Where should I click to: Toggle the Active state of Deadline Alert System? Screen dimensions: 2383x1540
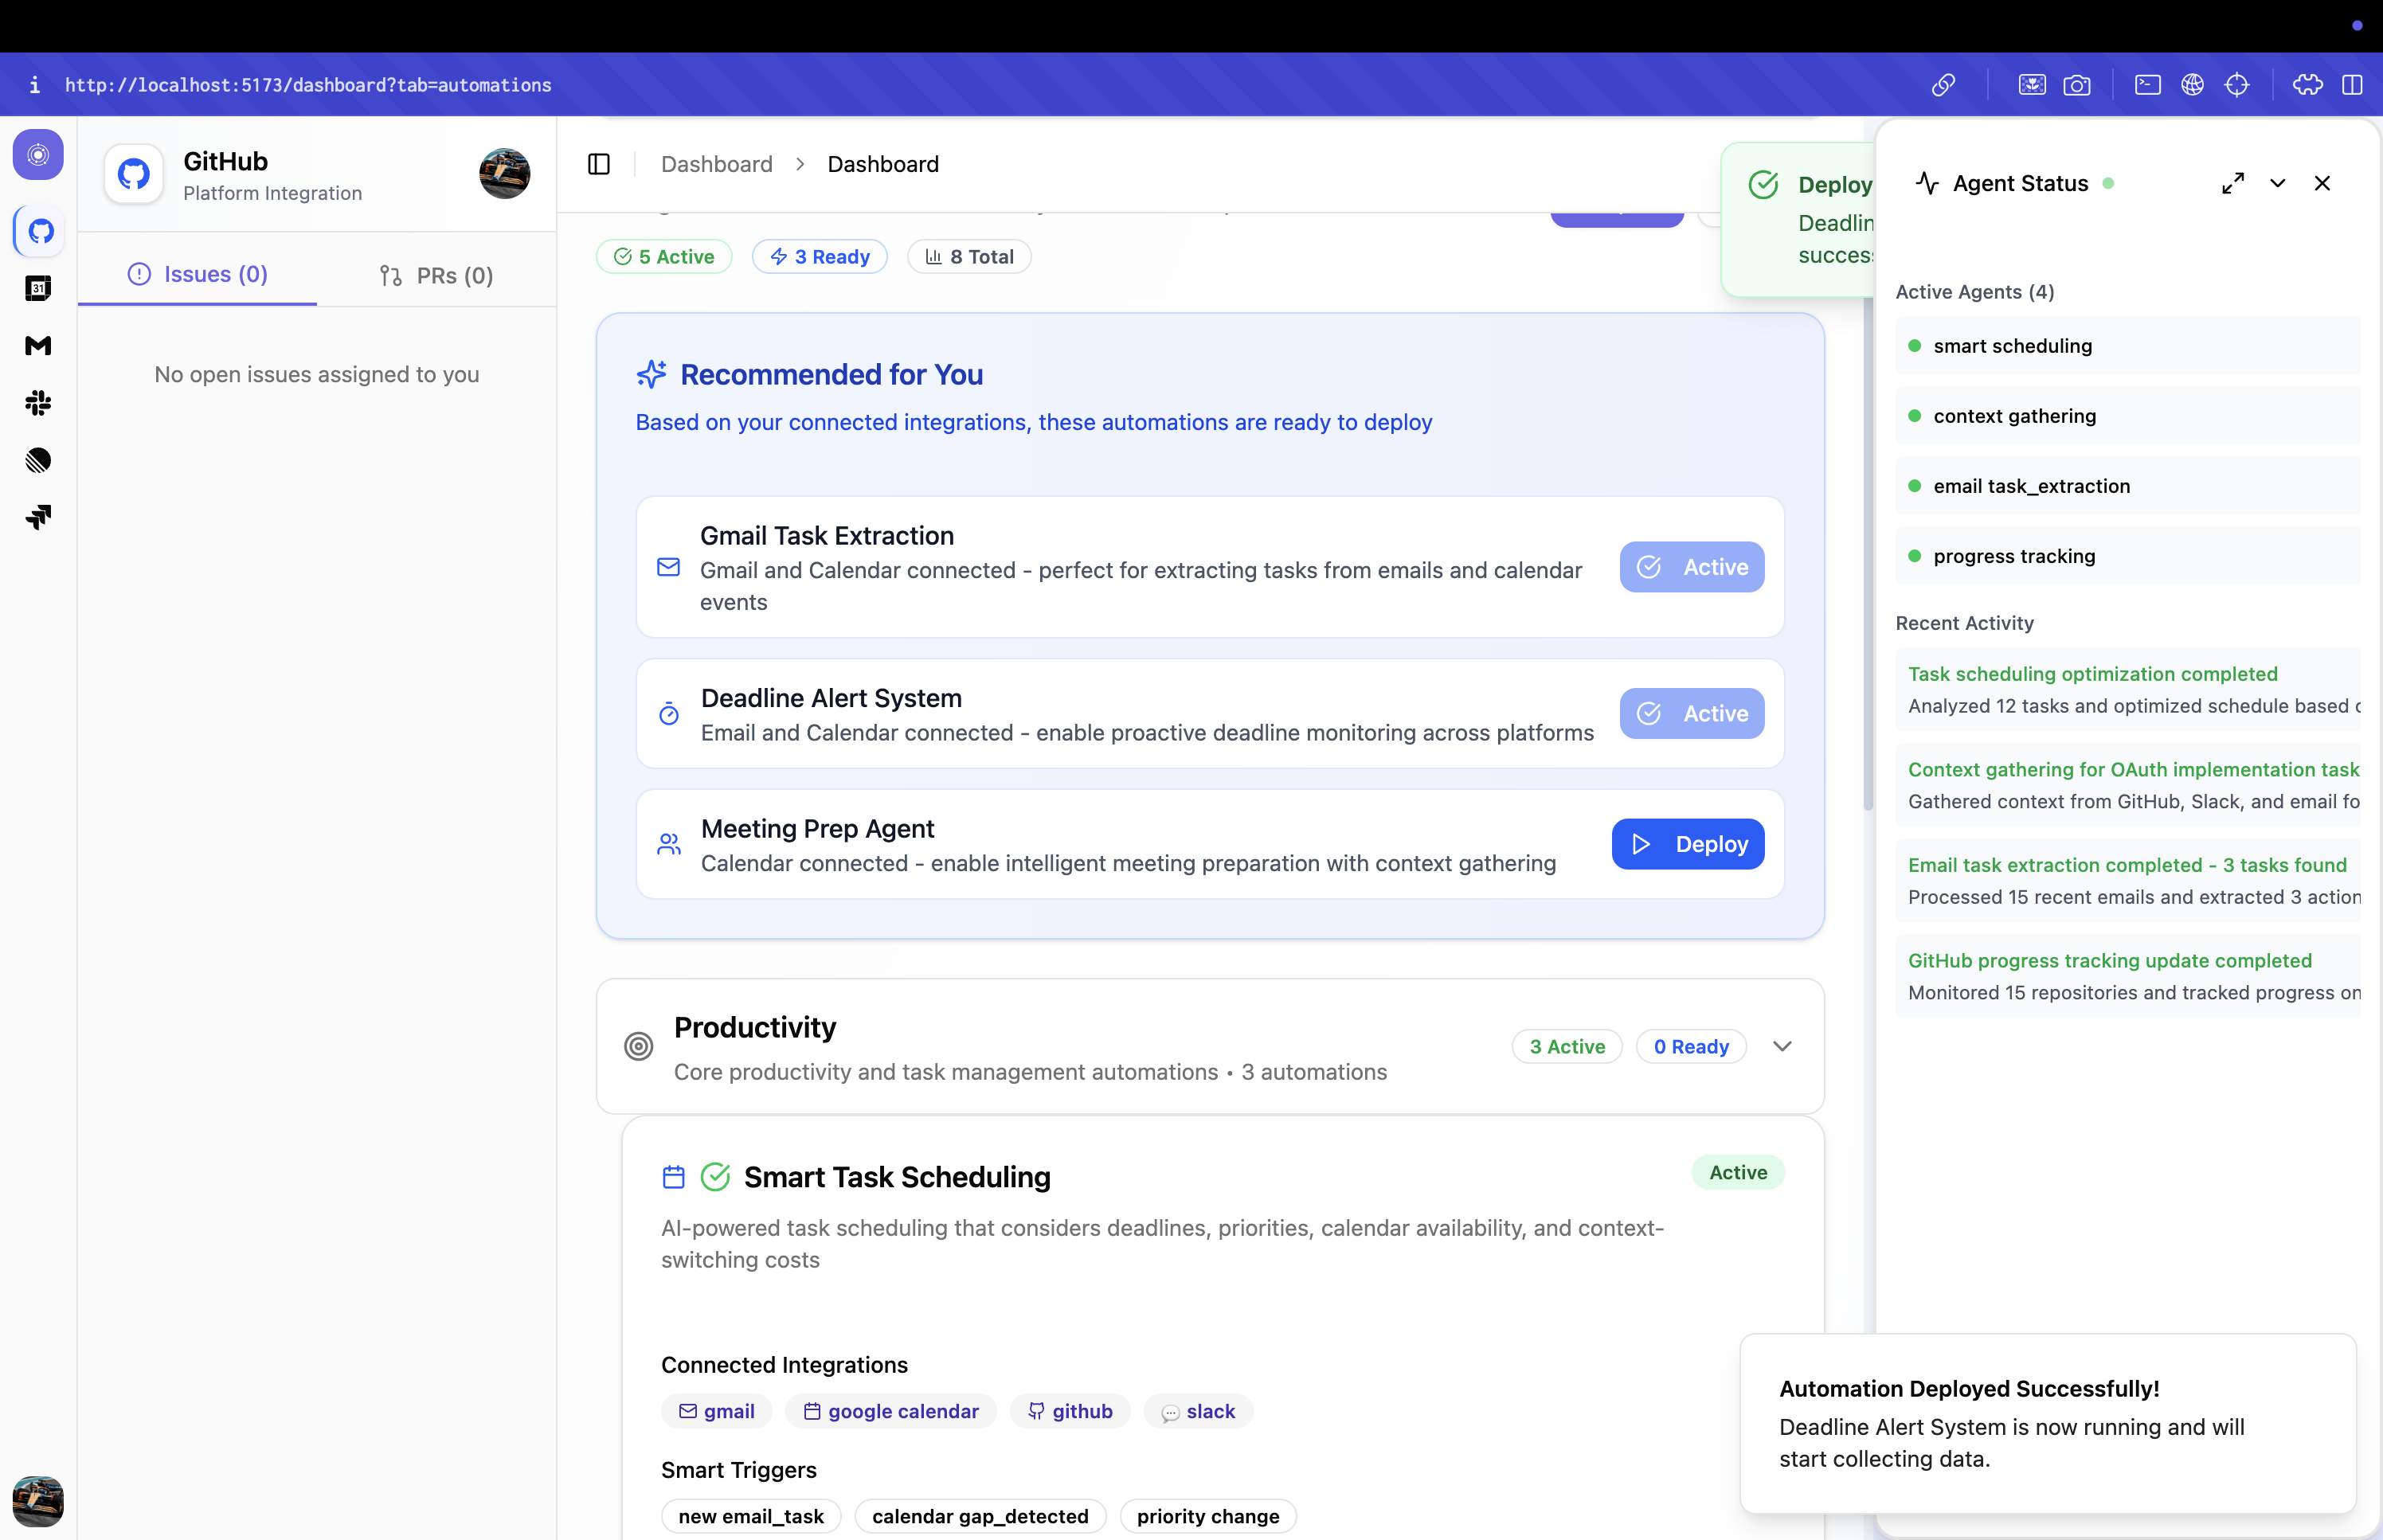coord(1691,713)
